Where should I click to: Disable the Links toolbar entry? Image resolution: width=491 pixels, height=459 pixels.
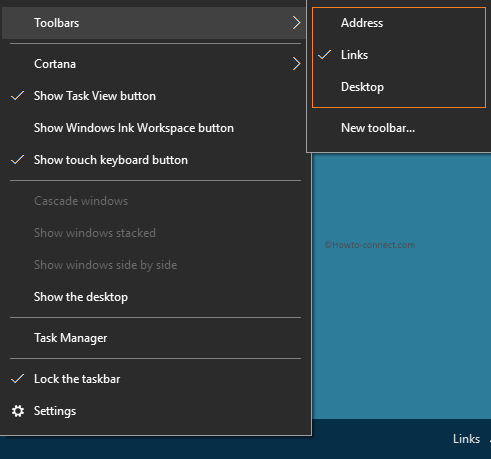(399, 55)
